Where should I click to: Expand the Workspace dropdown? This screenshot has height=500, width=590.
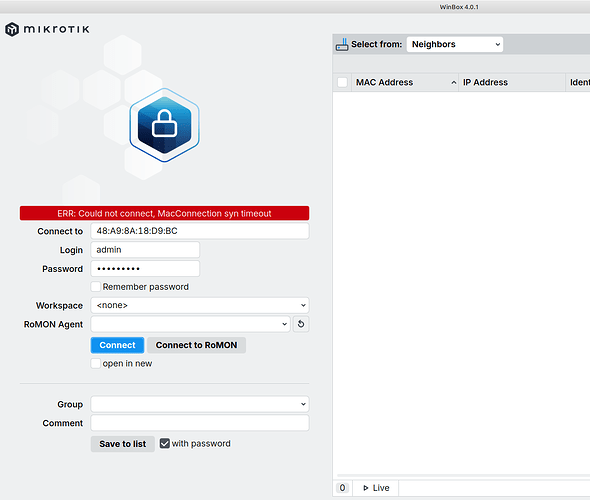tap(200, 305)
